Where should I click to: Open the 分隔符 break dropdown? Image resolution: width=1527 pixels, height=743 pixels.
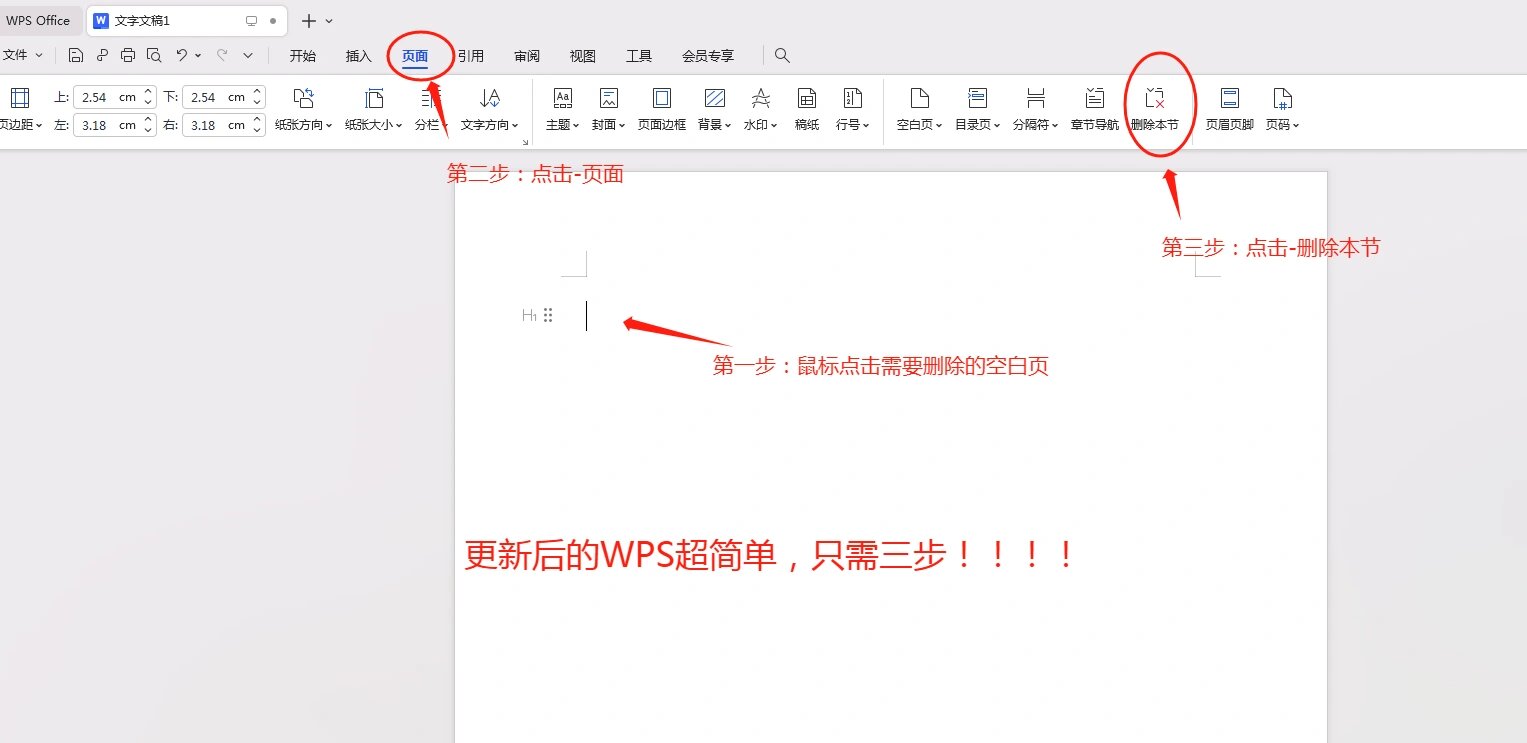1036,125
